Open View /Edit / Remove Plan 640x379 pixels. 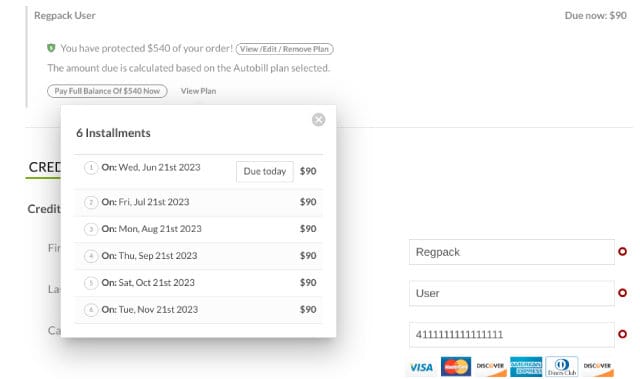284,49
